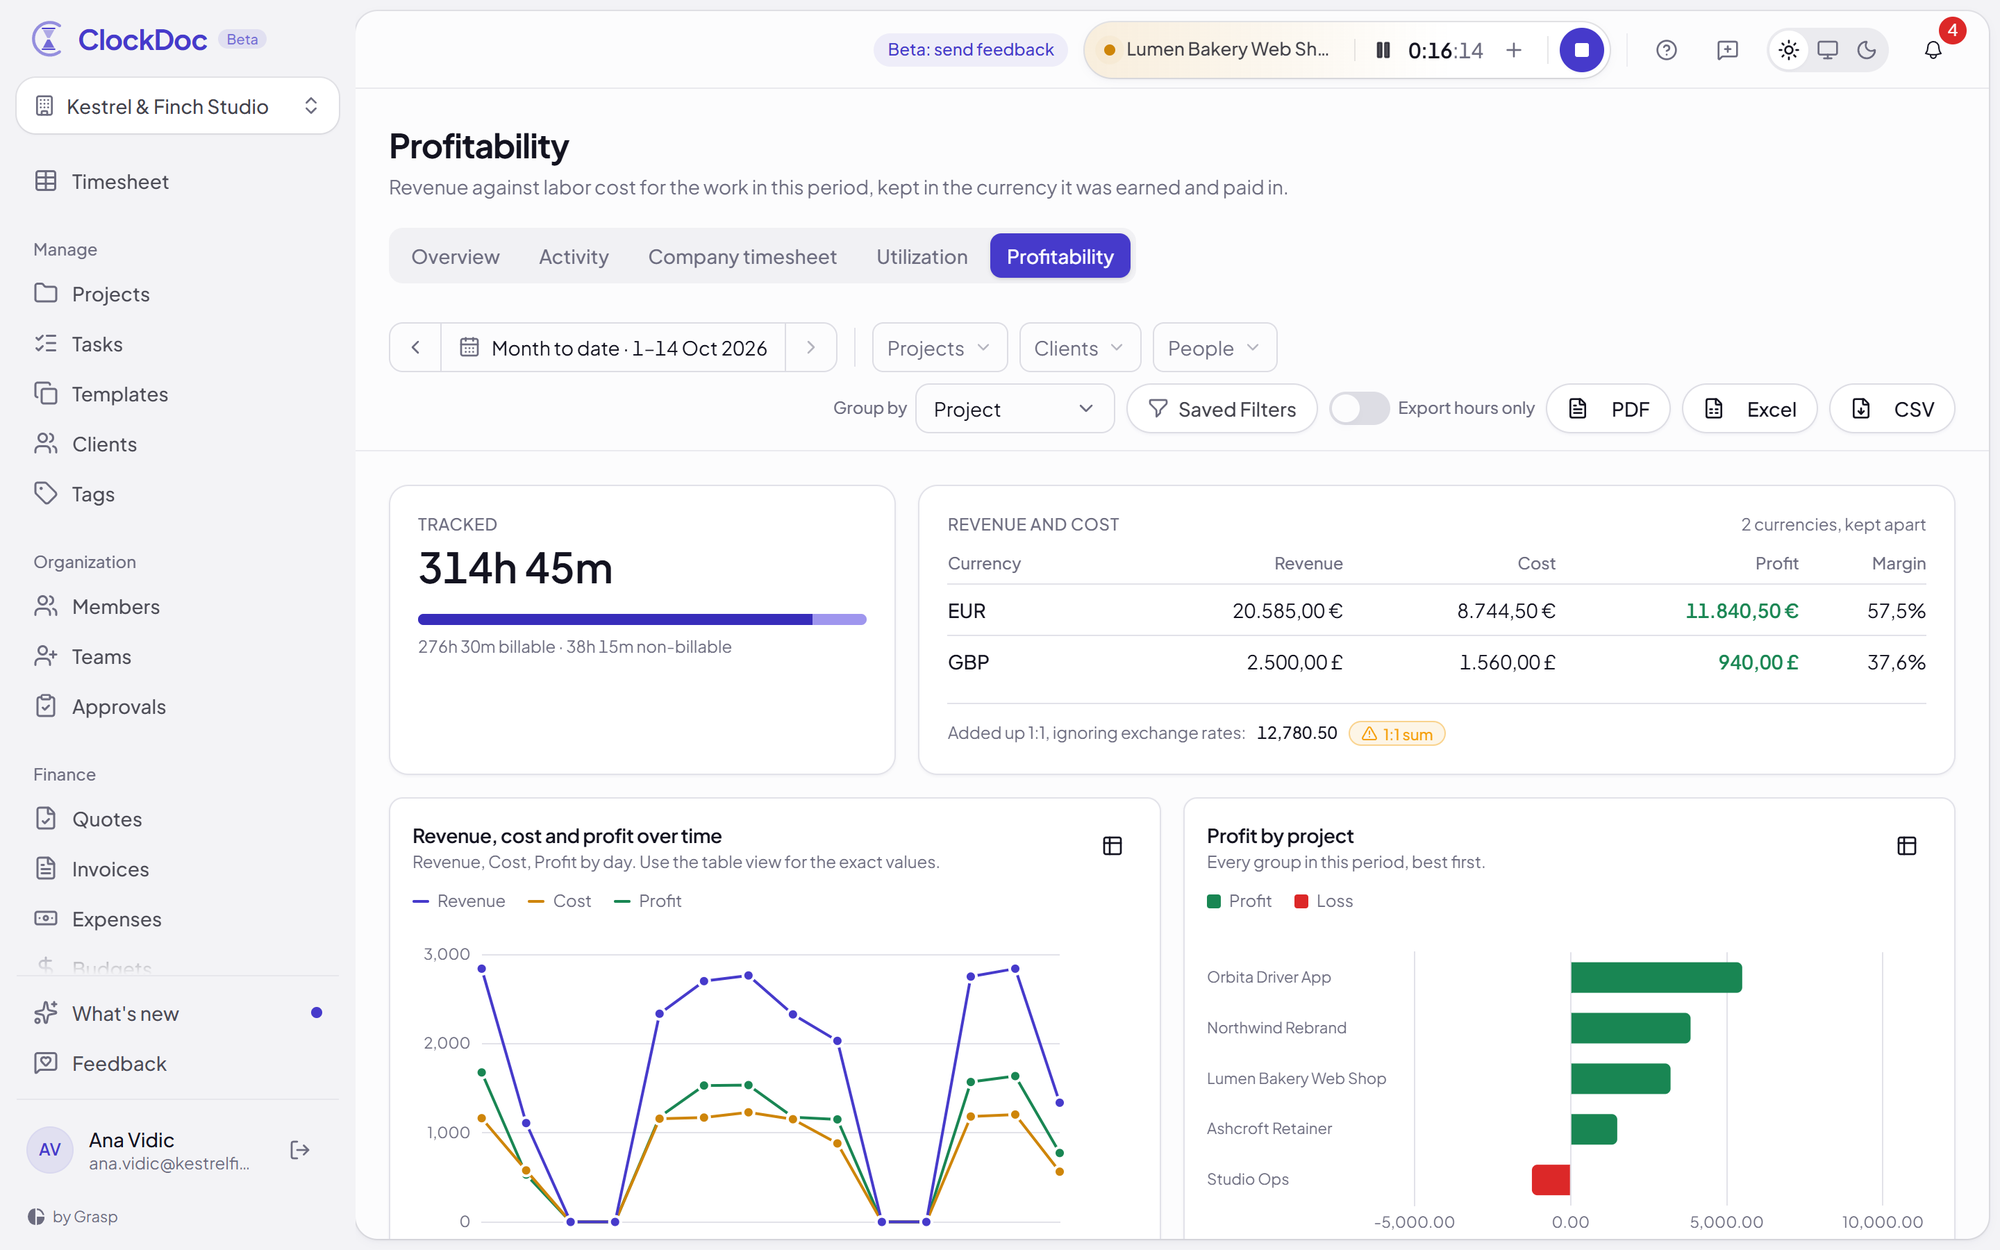Image resolution: width=2000 pixels, height=1250 pixels.
Task: Switch to light theme sun icon
Action: point(1789,50)
